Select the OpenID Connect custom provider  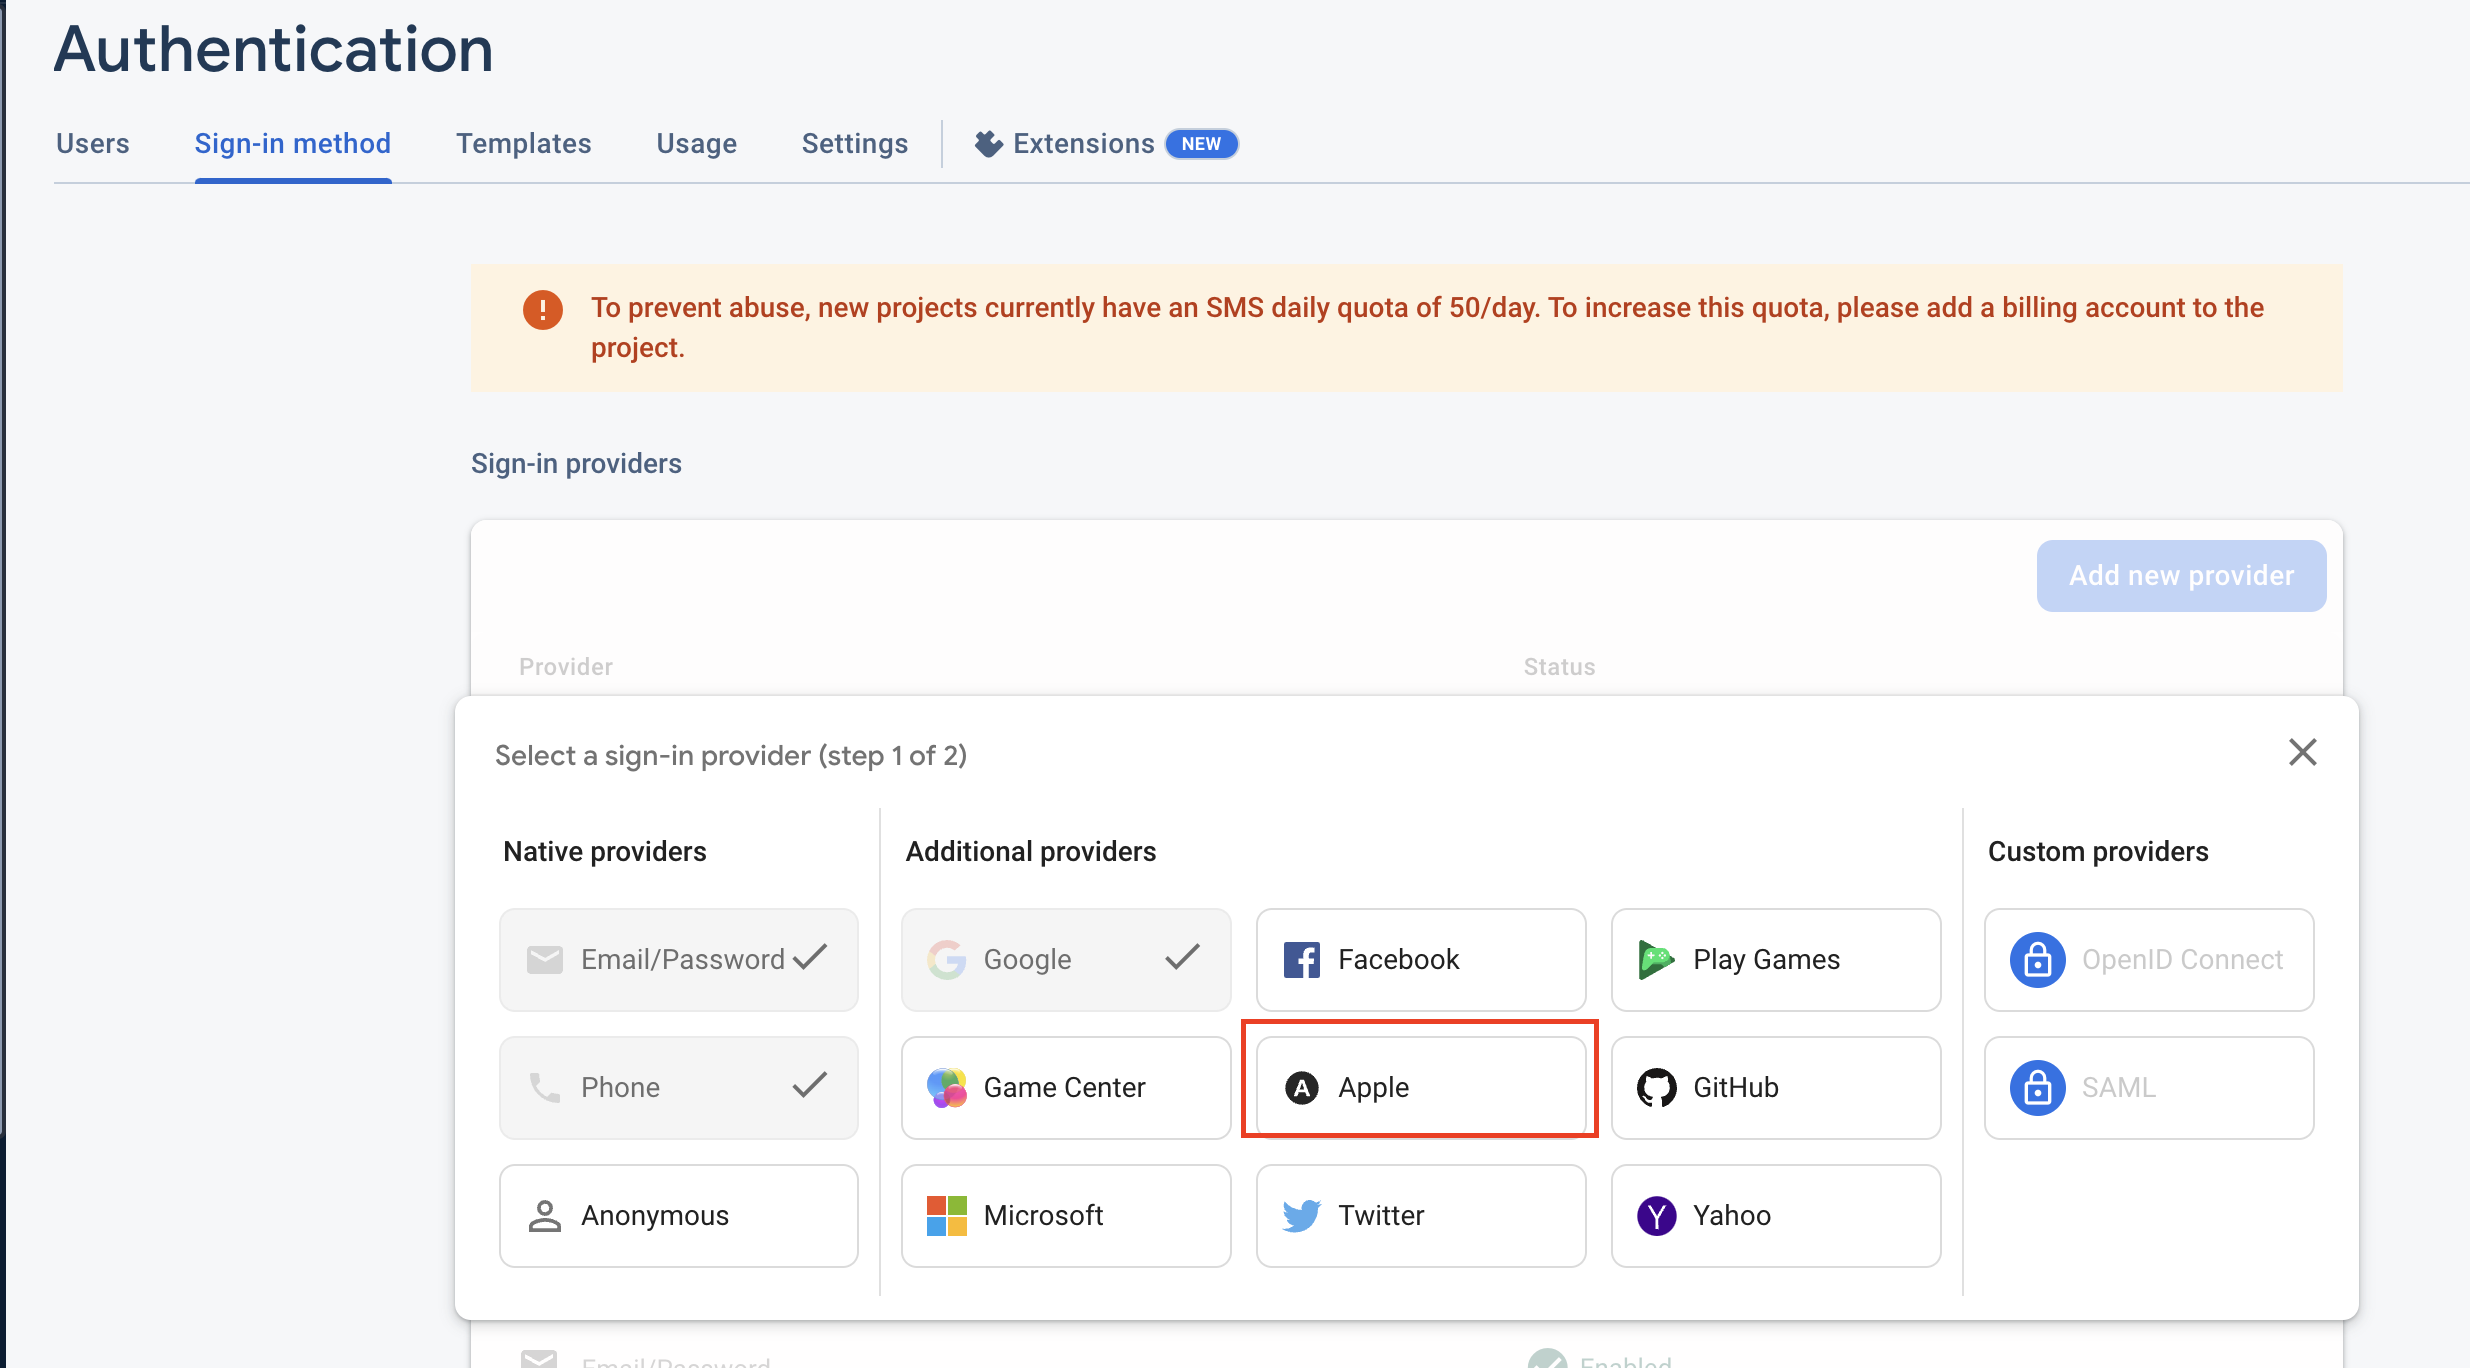2148,960
